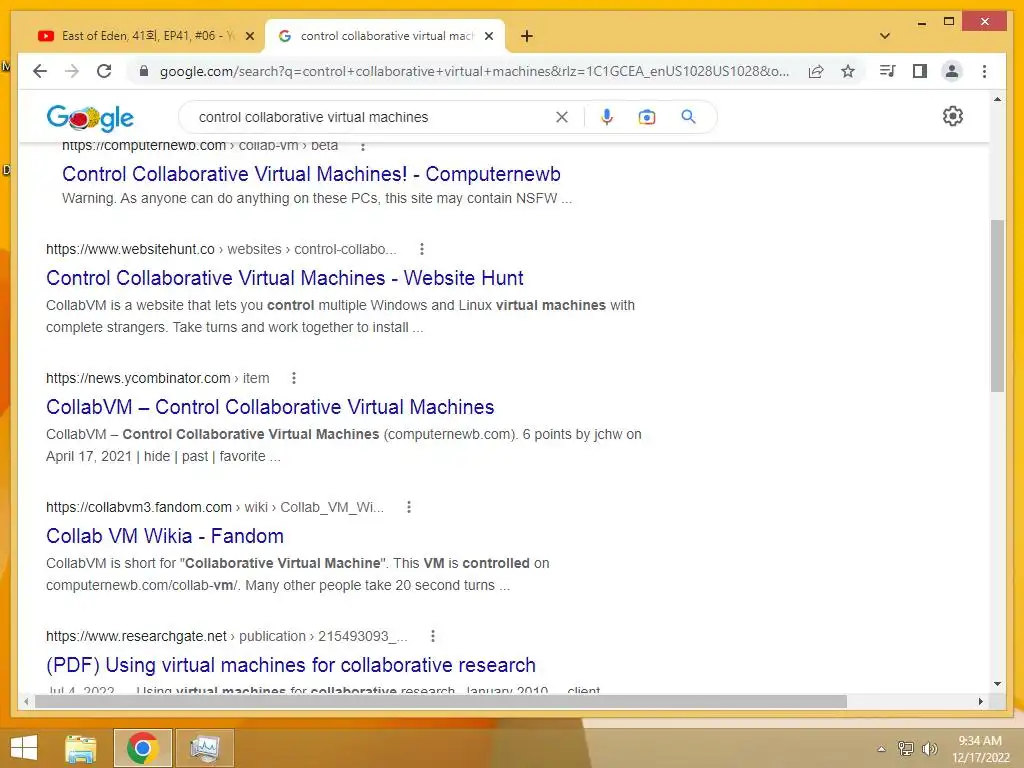
Task: Click the scrollbar down arrow
Action: click(997, 684)
